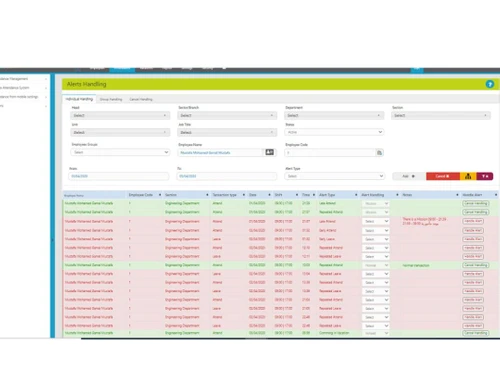Screen dimensions: 500x375
Task: Click Cancel Handling in Comming in Vacation row
Action: coord(476,333)
